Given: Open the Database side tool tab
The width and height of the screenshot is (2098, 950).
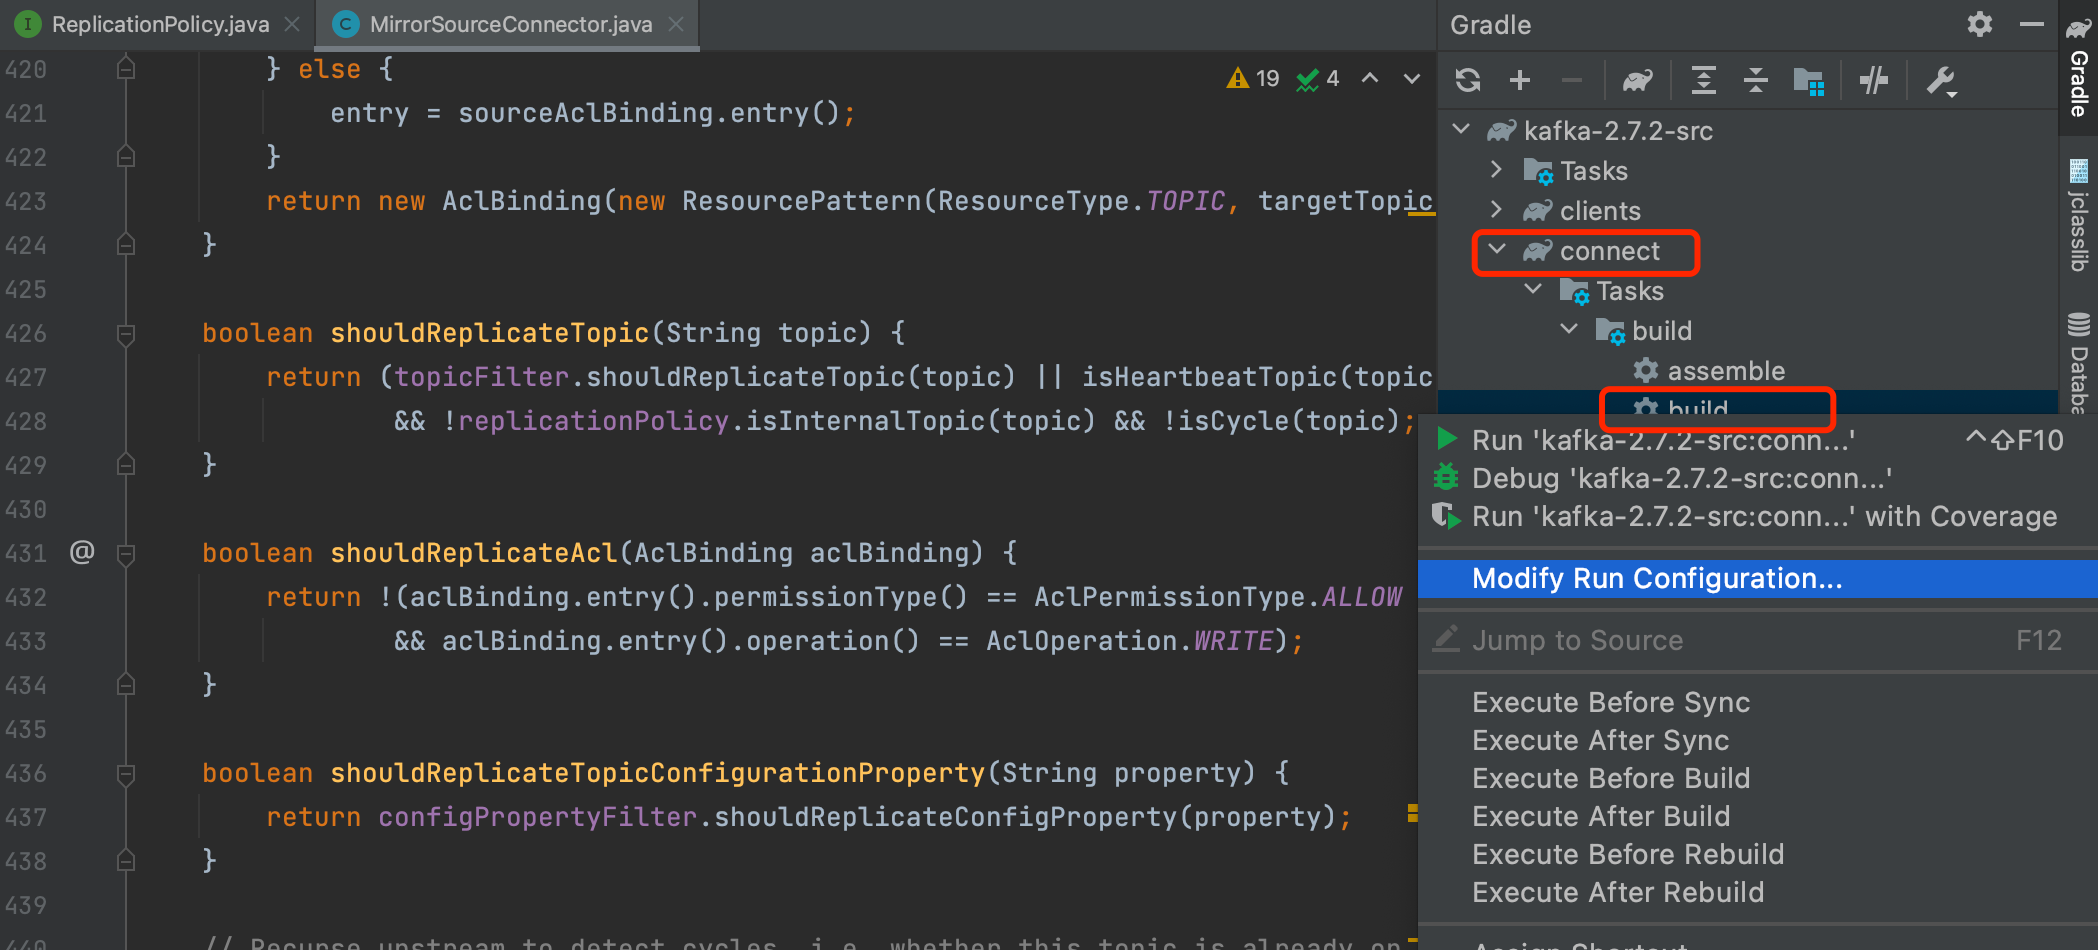Looking at the screenshot, I should point(2078,363).
